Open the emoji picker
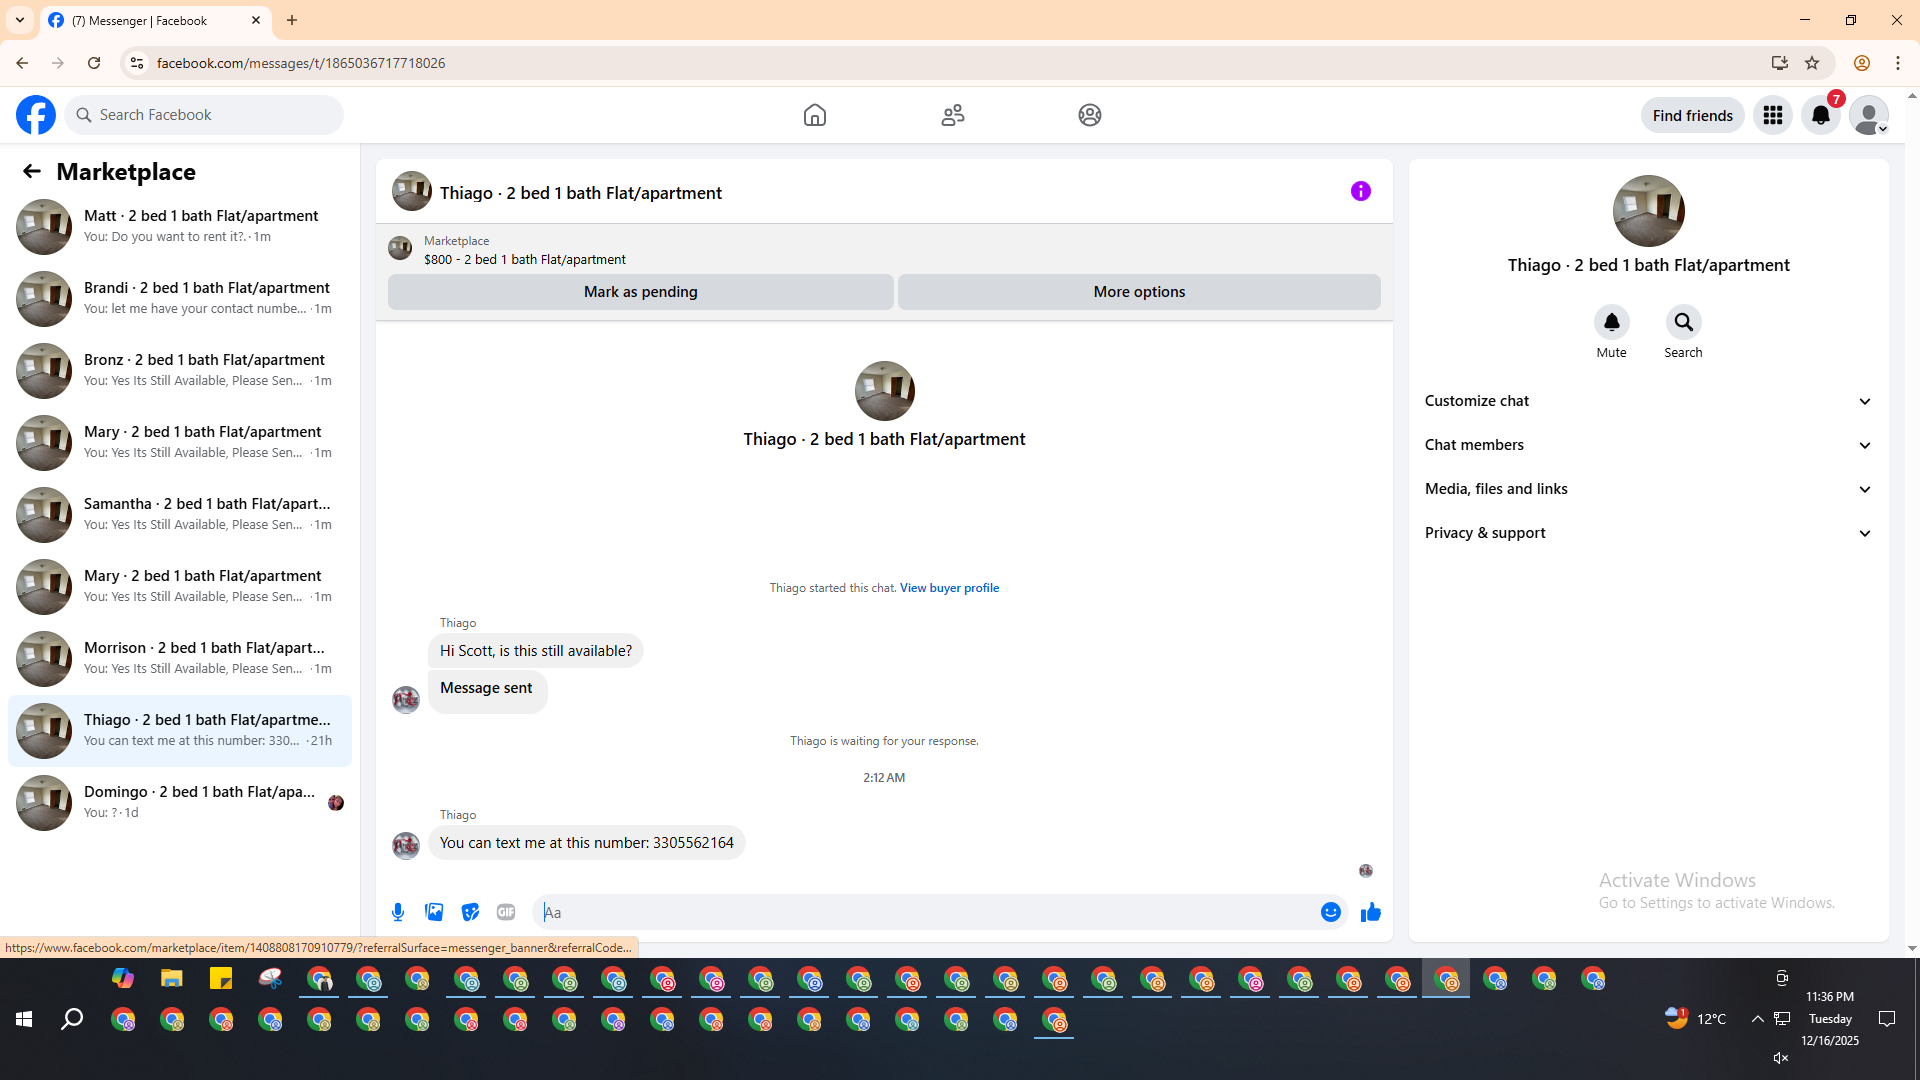 (x=1331, y=912)
